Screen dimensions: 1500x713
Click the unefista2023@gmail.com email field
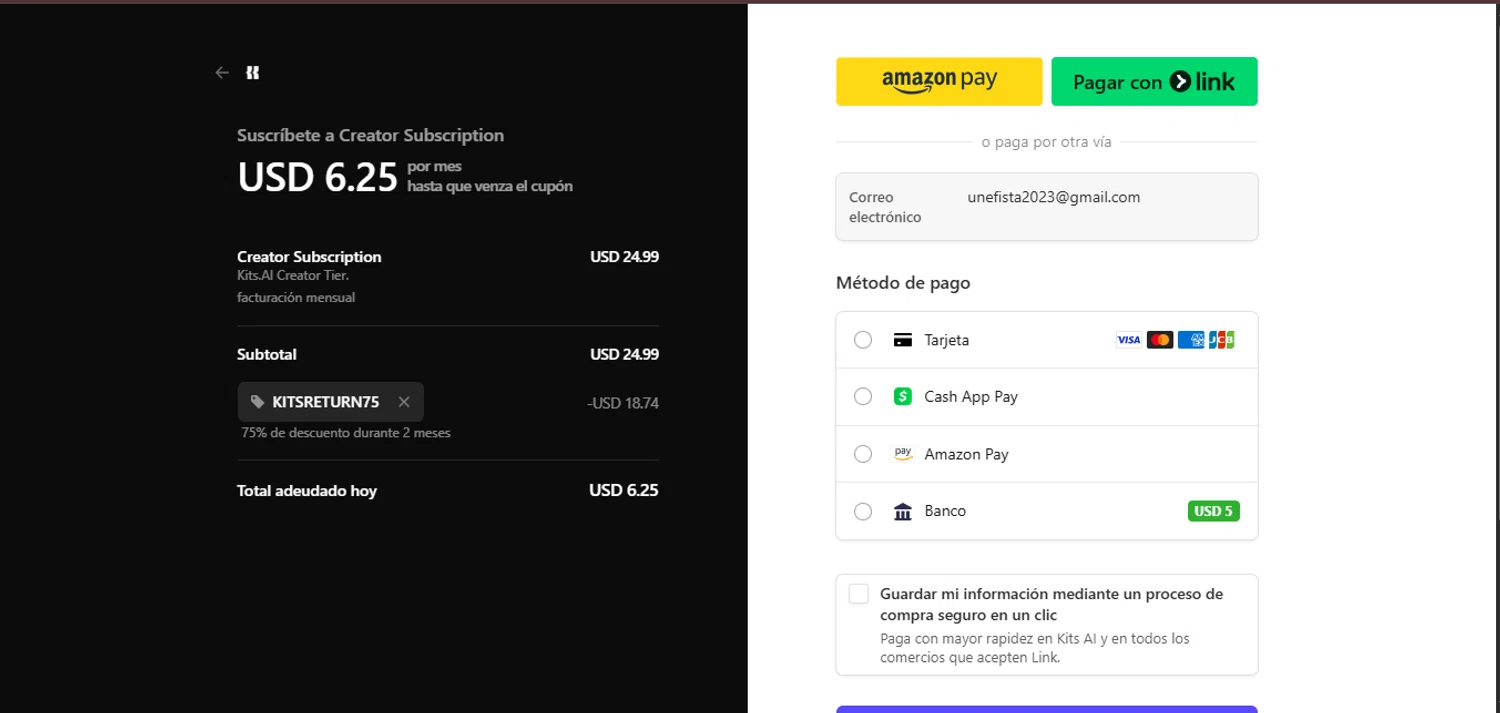[1053, 197]
